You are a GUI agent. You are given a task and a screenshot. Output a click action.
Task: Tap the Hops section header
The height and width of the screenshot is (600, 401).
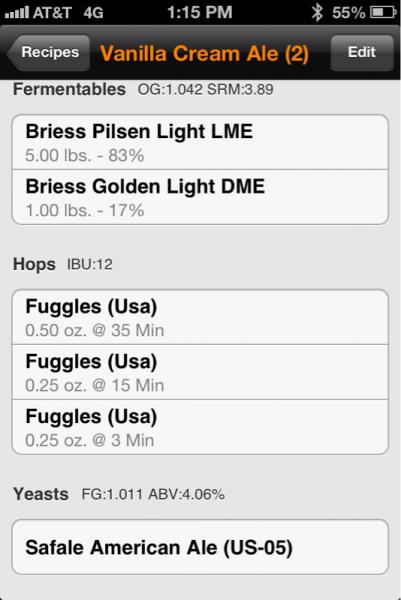pyautogui.click(x=34, y=264)
